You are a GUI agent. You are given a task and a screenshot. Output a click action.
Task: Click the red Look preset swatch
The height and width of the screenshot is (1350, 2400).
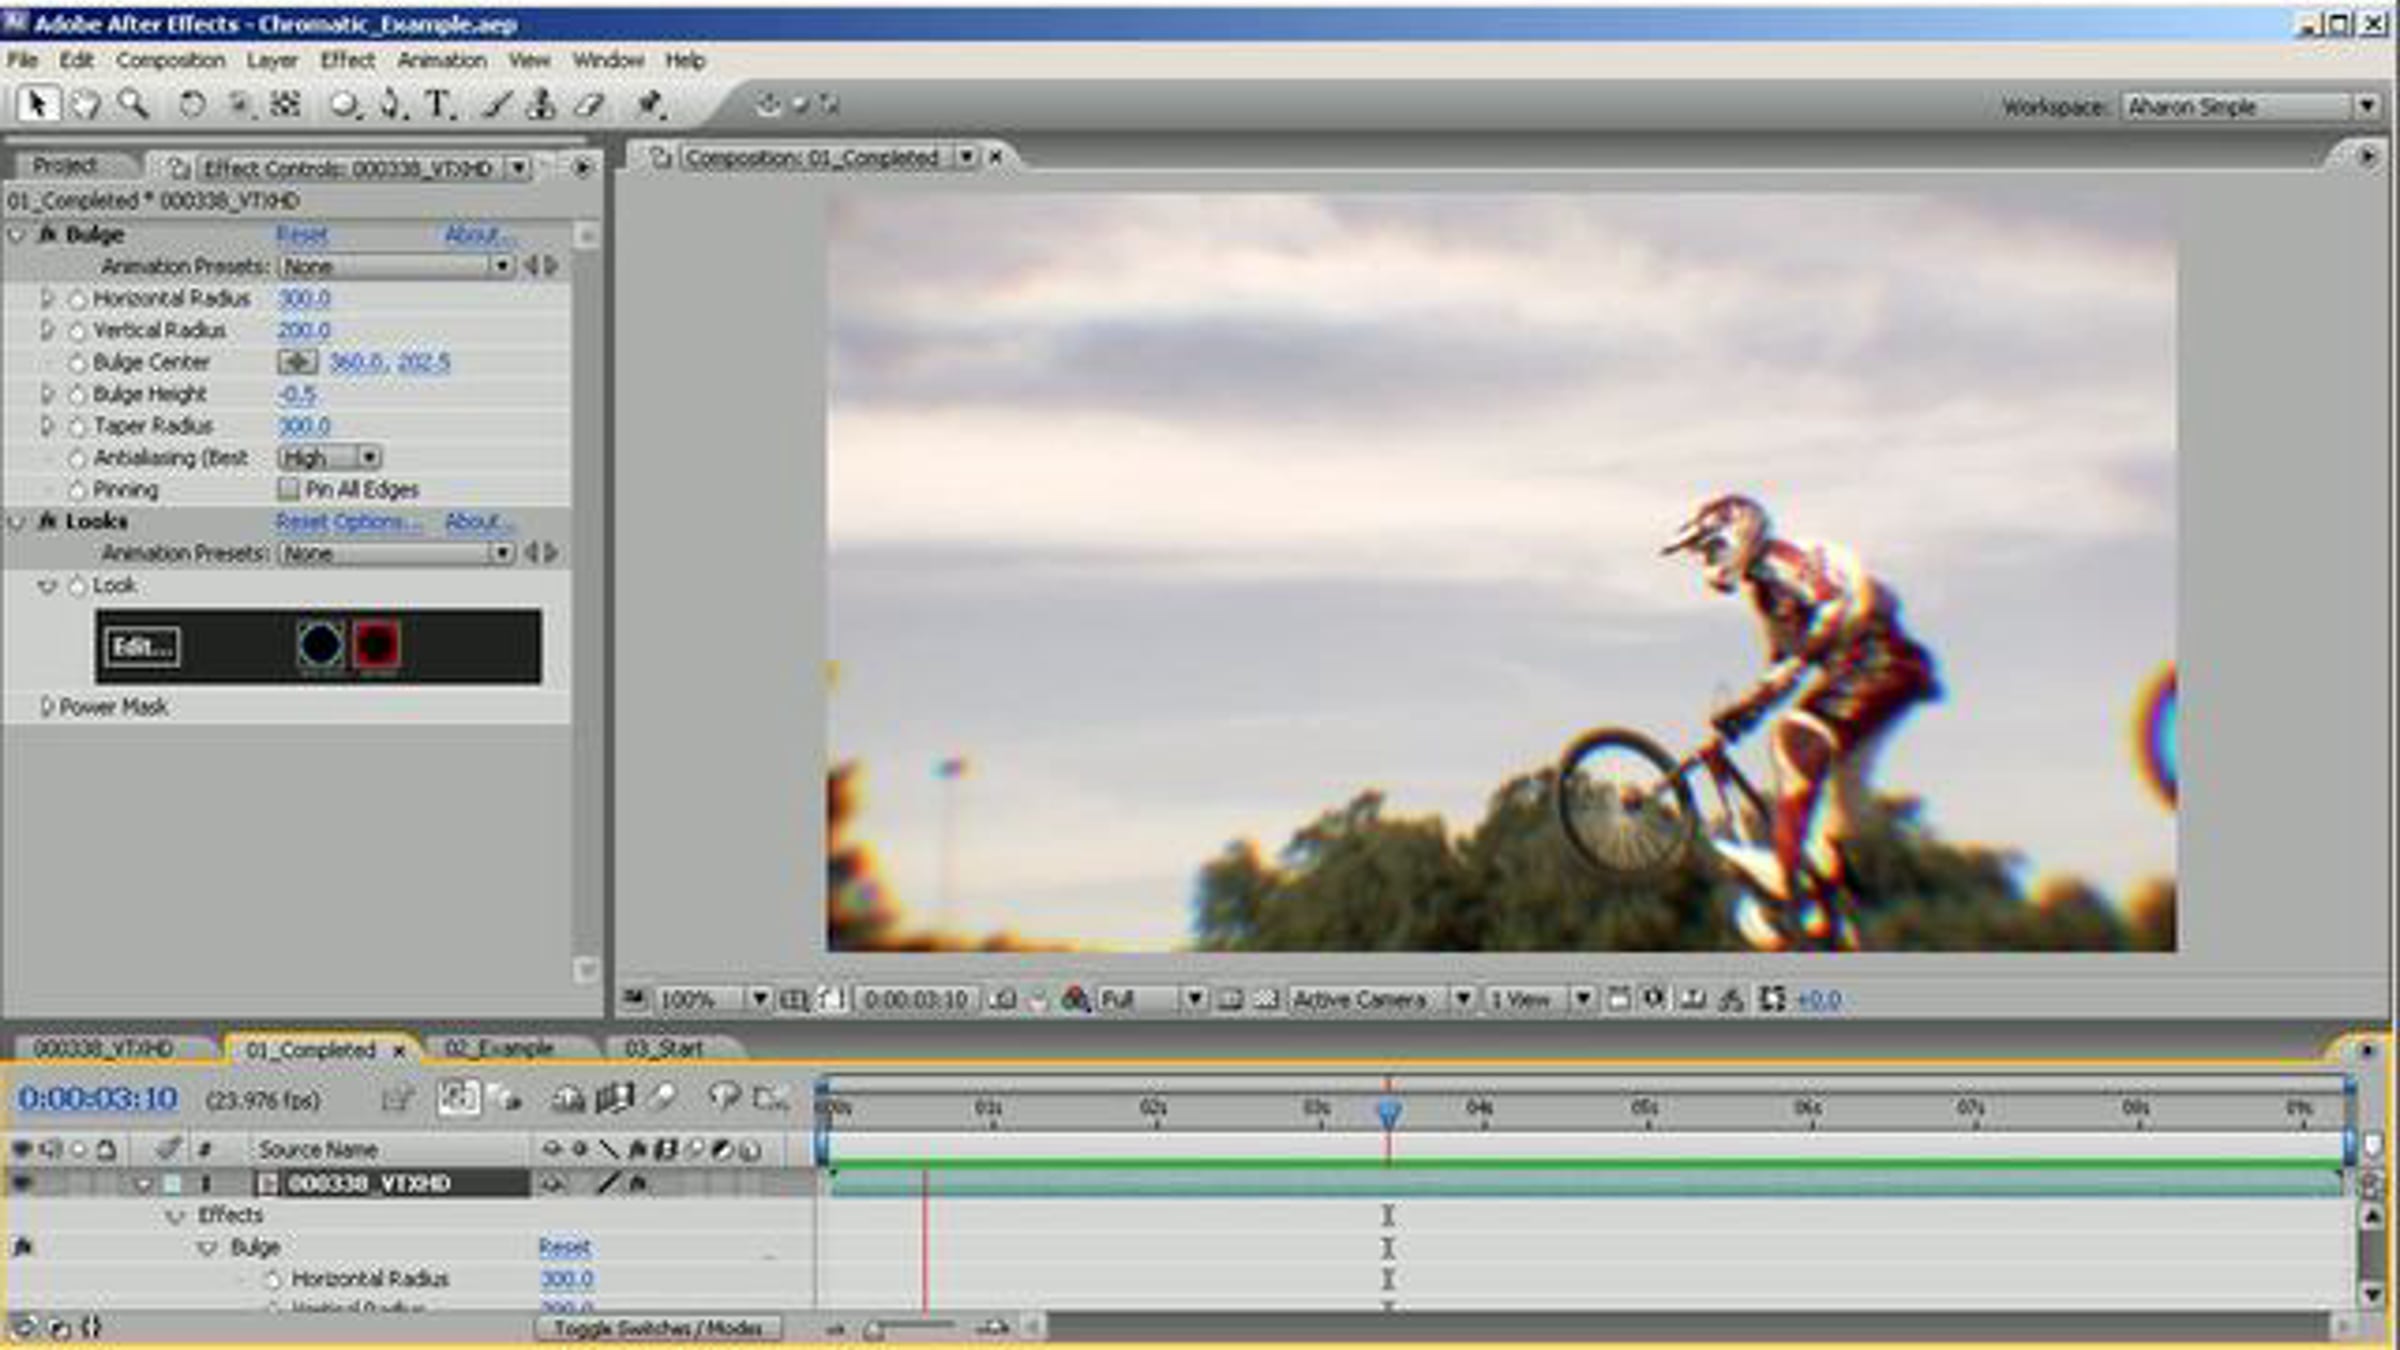point(377,645)
